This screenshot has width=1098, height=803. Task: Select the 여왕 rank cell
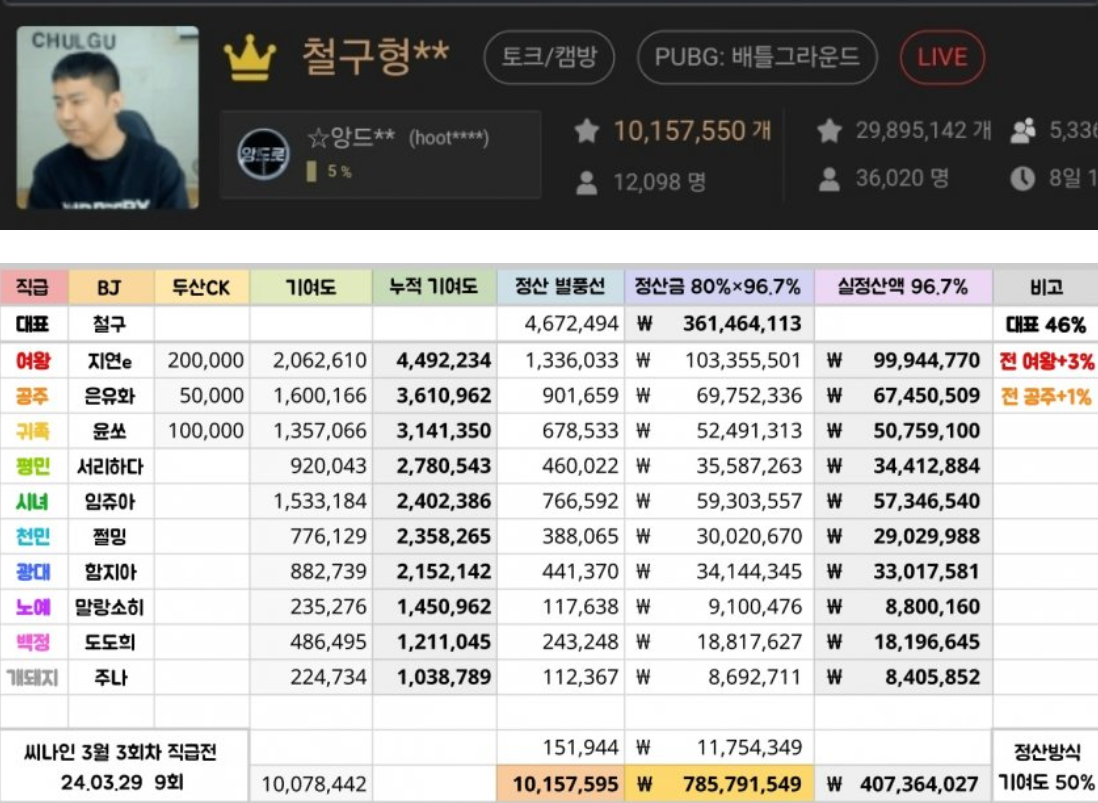34,361
